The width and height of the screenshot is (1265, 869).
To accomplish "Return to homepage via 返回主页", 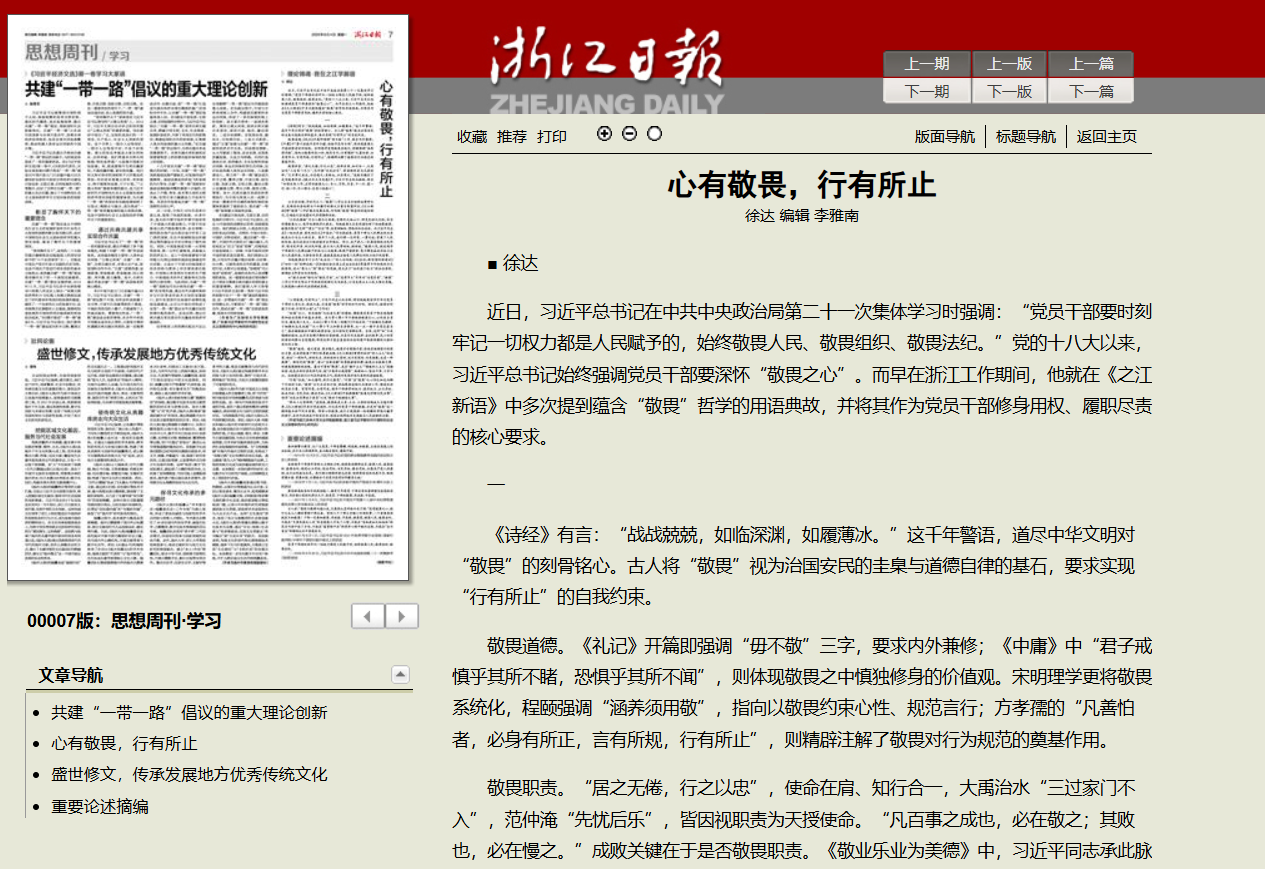I will click(x=1107, y=137).
